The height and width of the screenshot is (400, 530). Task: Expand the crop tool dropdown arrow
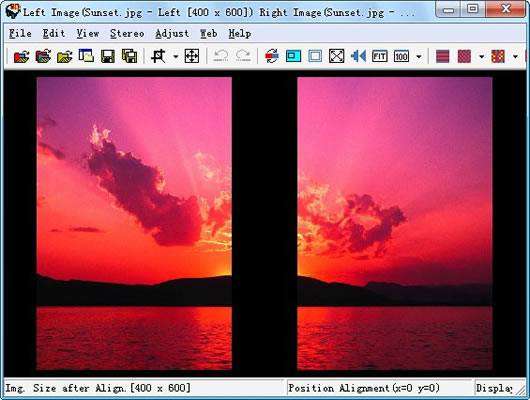(176, 56)
